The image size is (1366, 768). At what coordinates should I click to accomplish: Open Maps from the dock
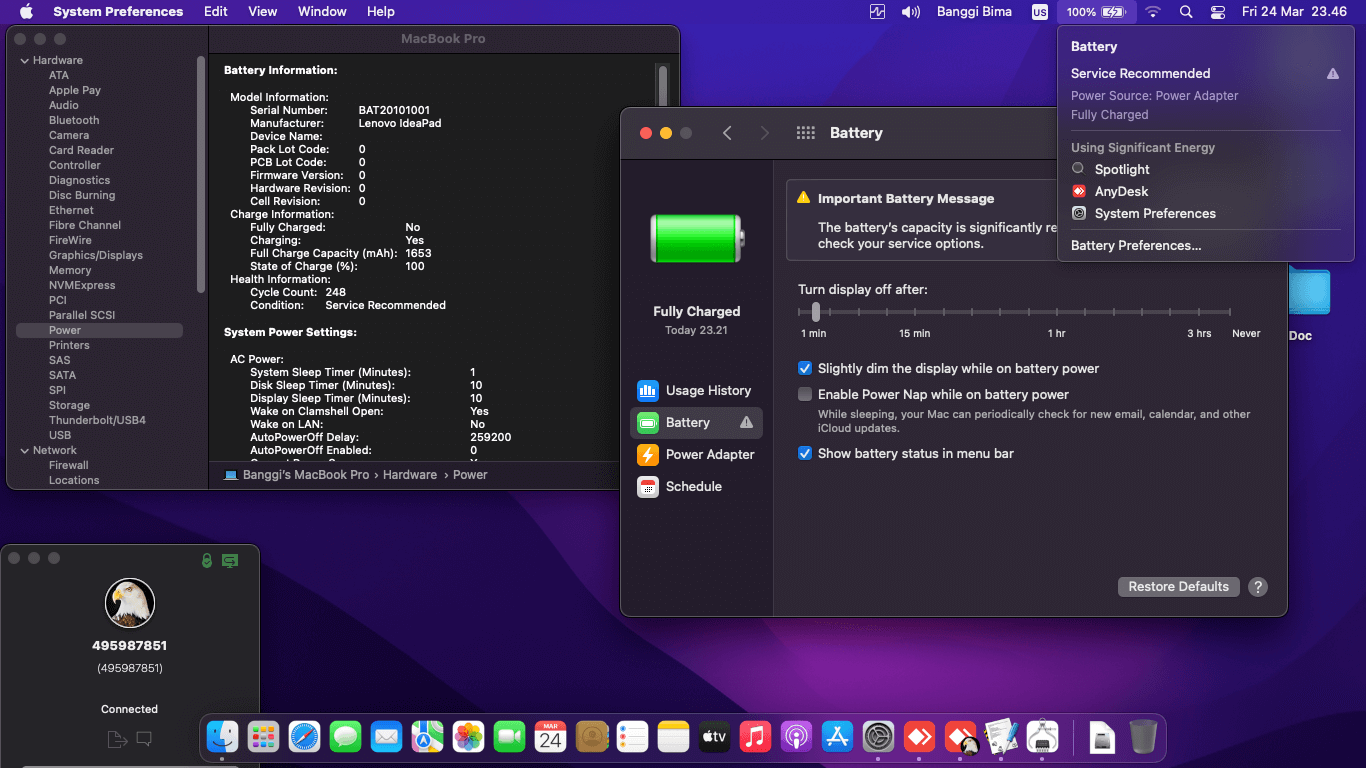pos(427,738)
